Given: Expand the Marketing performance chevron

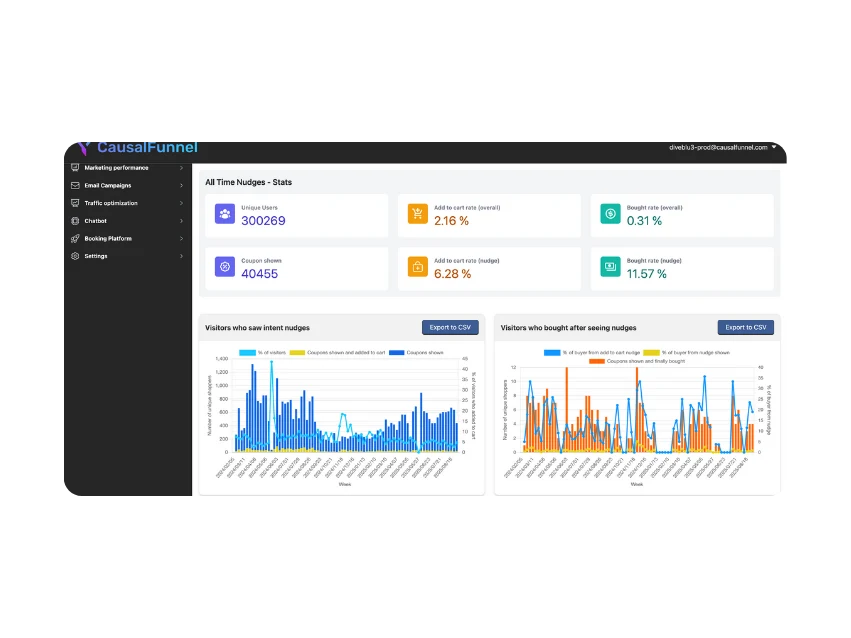Looking at the screenshot, I should (181, 168).
